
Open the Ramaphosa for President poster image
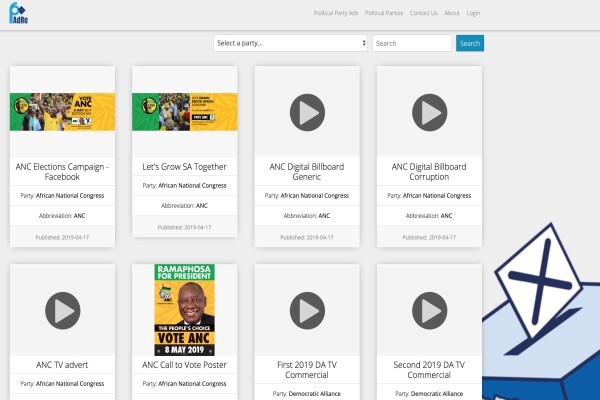point(184,310)
